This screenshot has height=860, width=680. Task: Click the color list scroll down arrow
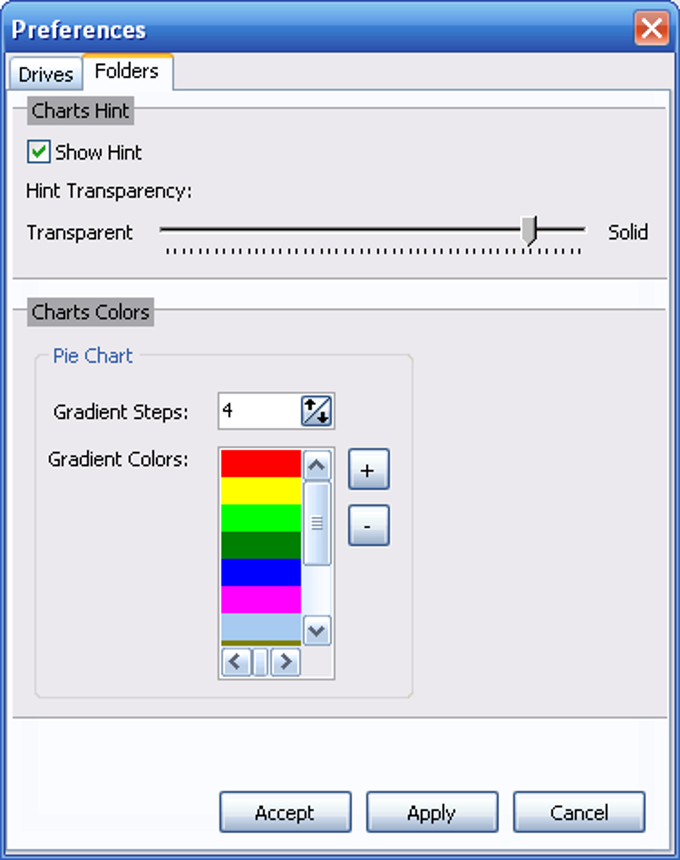point(316,630)
